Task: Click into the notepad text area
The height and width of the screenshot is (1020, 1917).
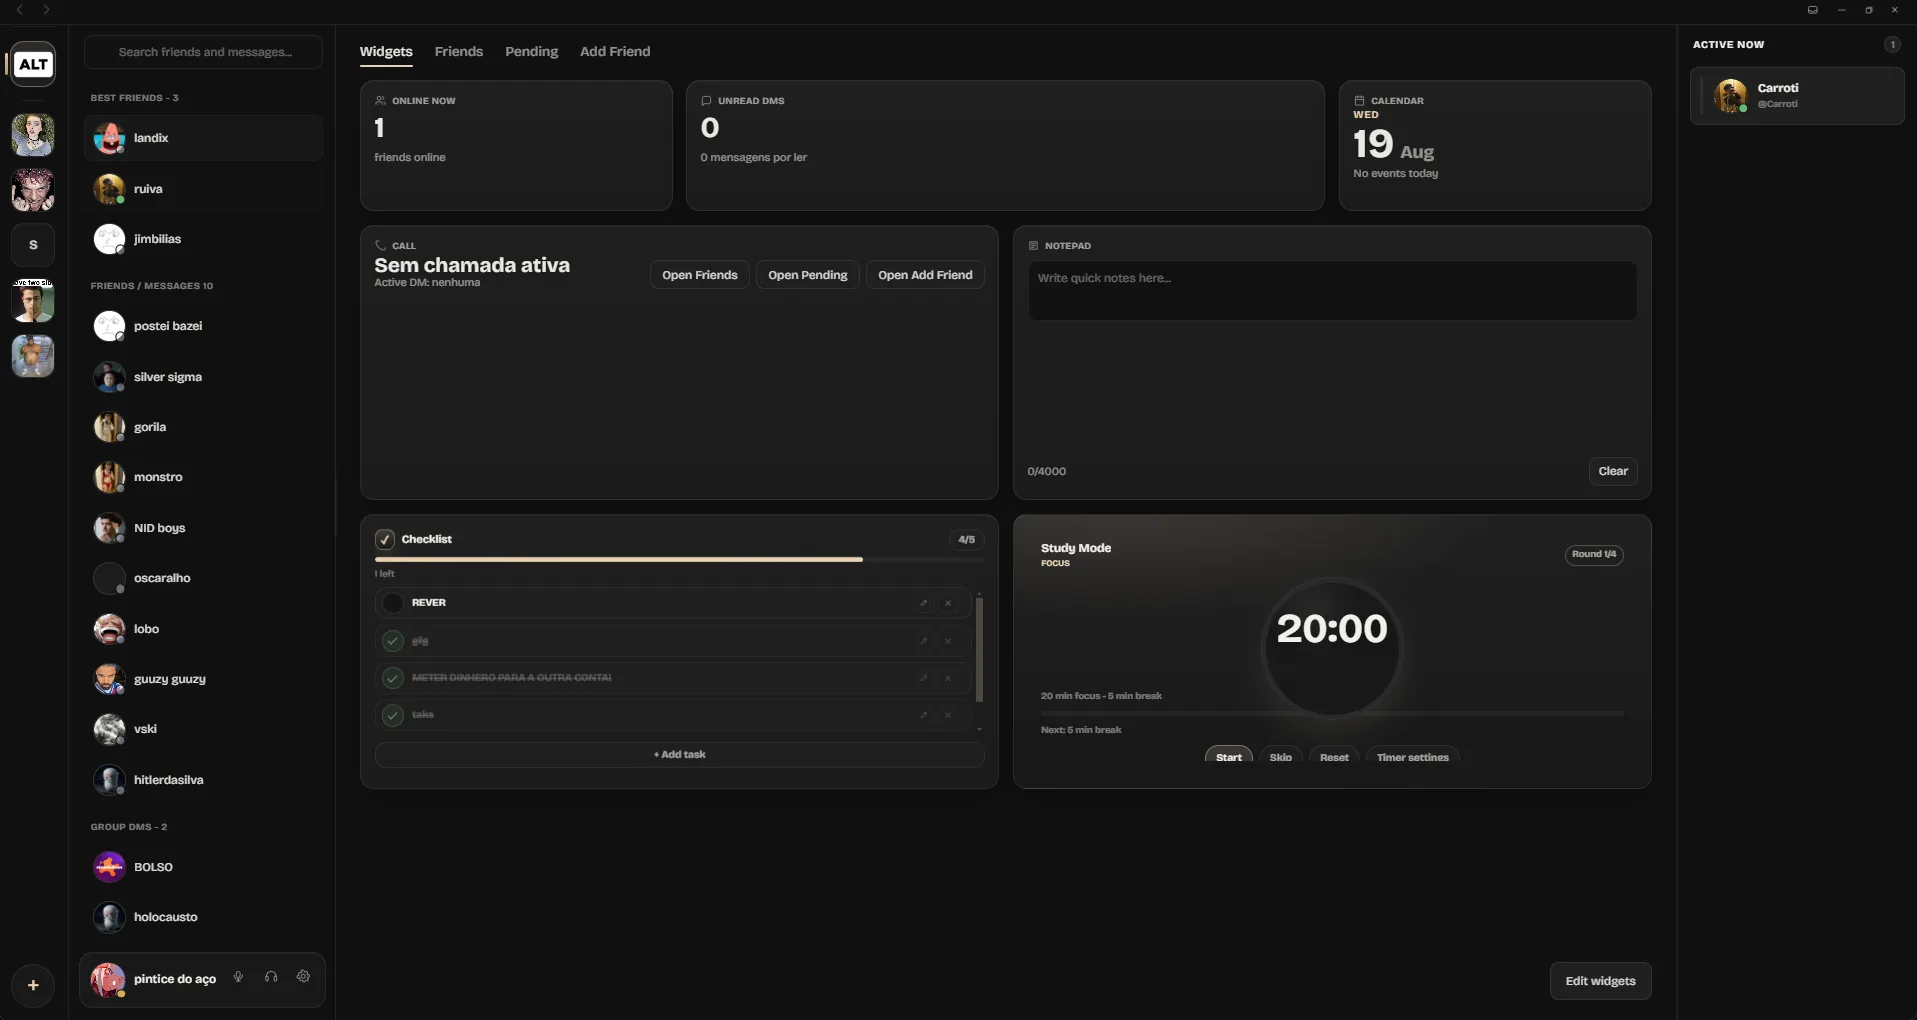Action: 1332,291
